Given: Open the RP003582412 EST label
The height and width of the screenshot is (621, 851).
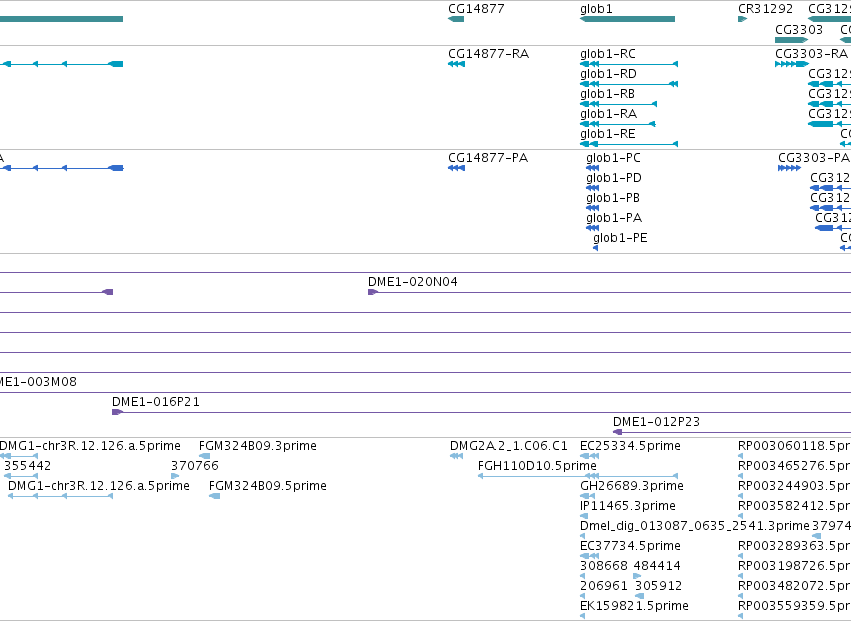Looking at the screenshot, I should pos(795,506).
